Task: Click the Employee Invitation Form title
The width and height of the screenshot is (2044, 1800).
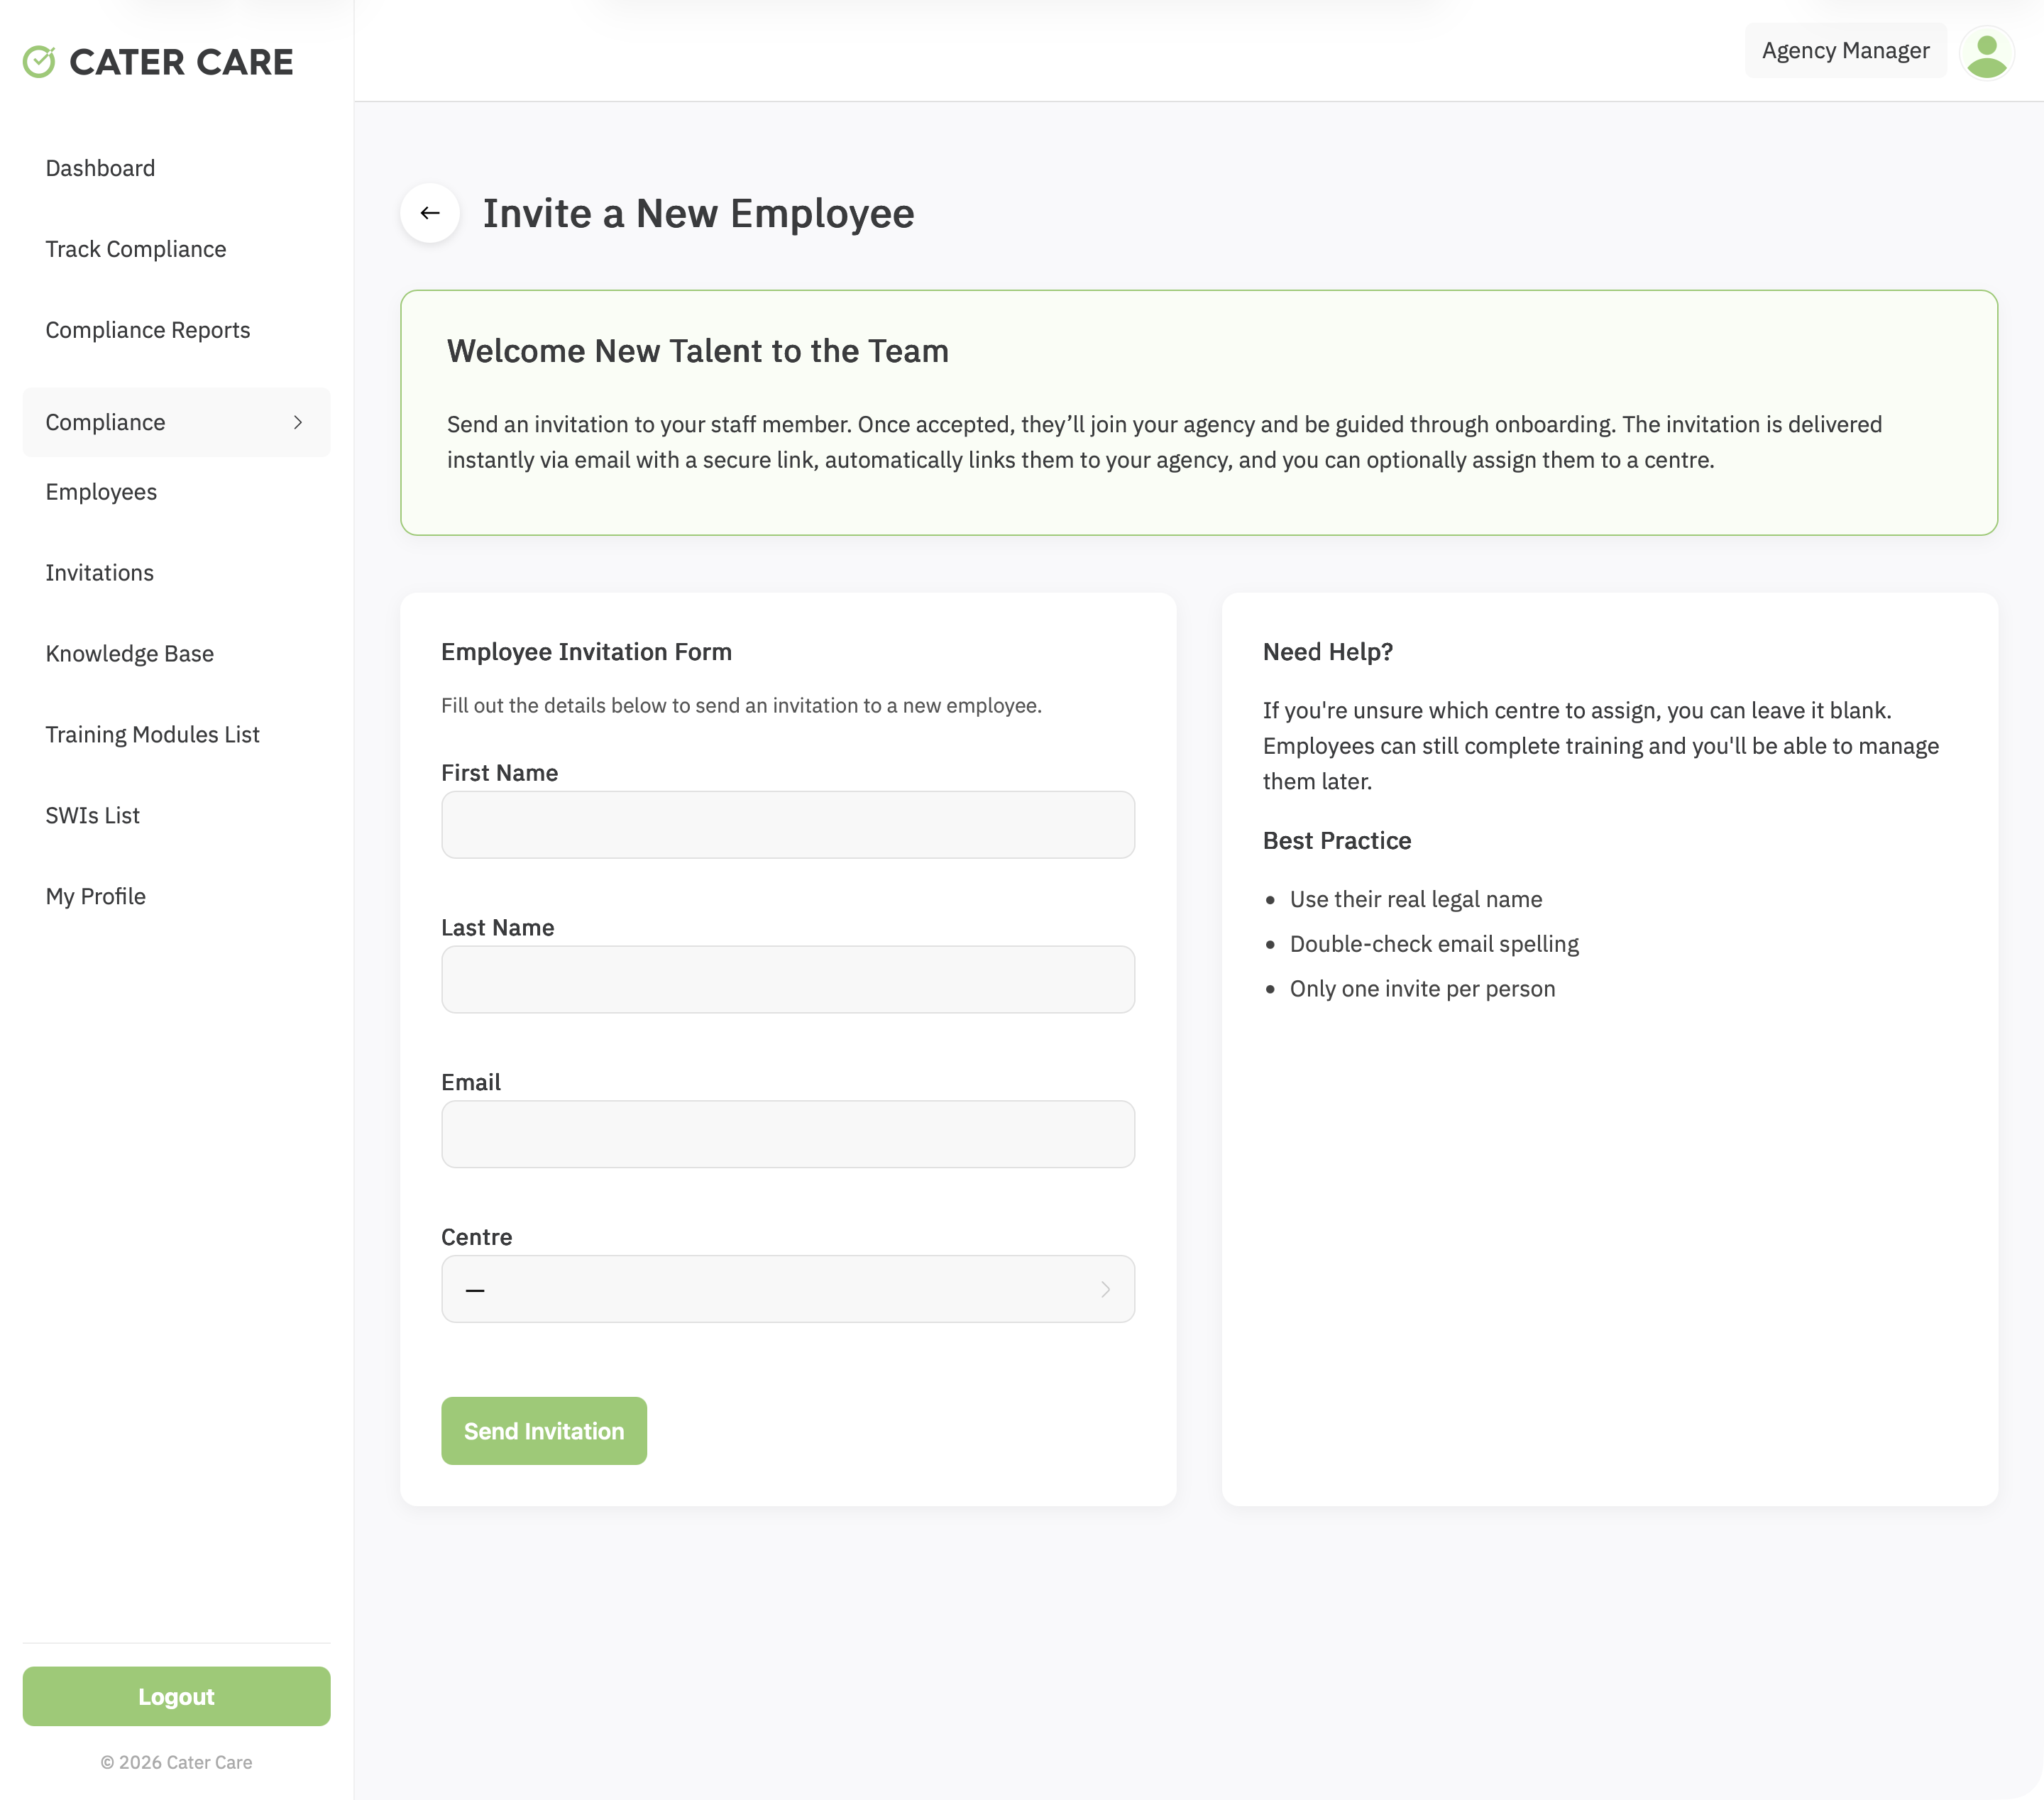Action: pos(586,652)
